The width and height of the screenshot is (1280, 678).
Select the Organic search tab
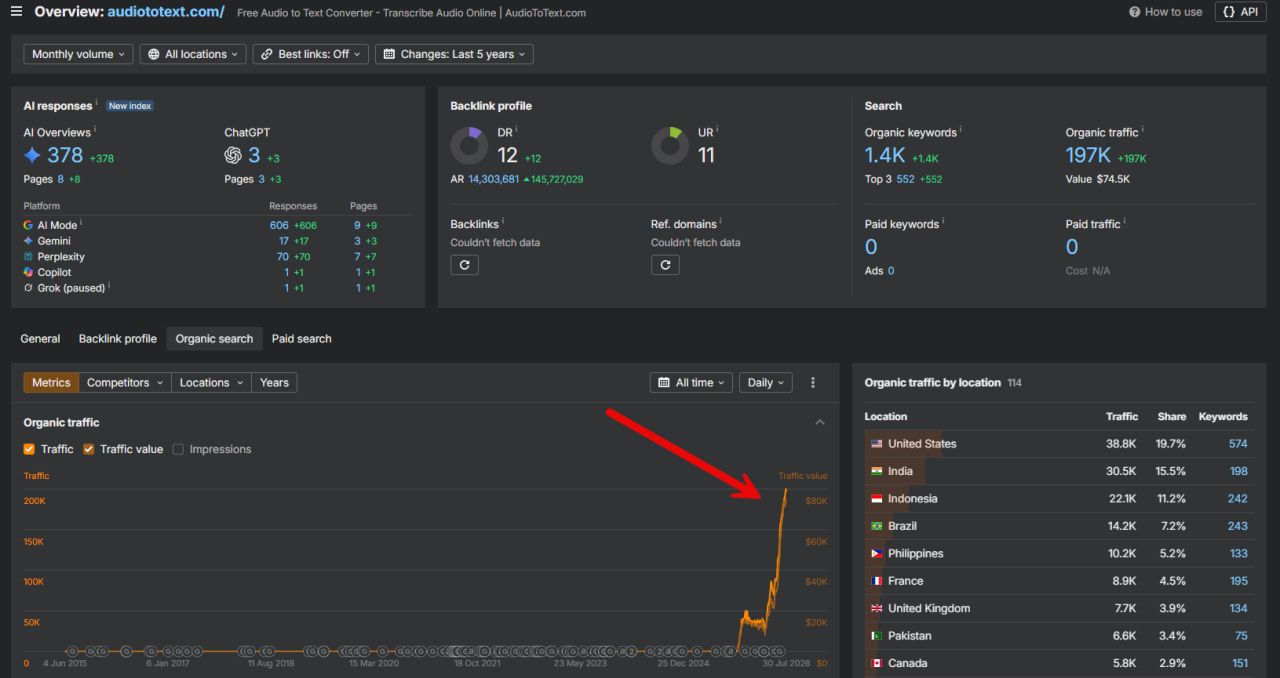[214, 339]
